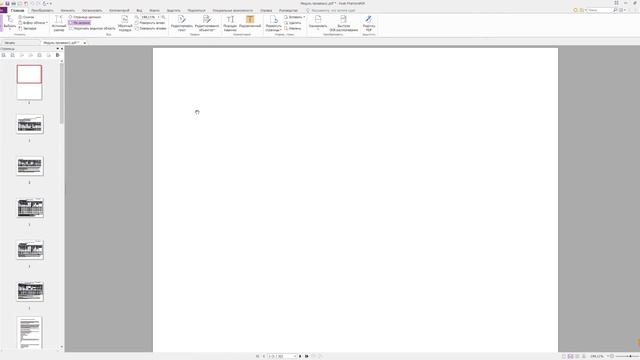
Task: Click the Извлечь pages button
Action: 293,29
